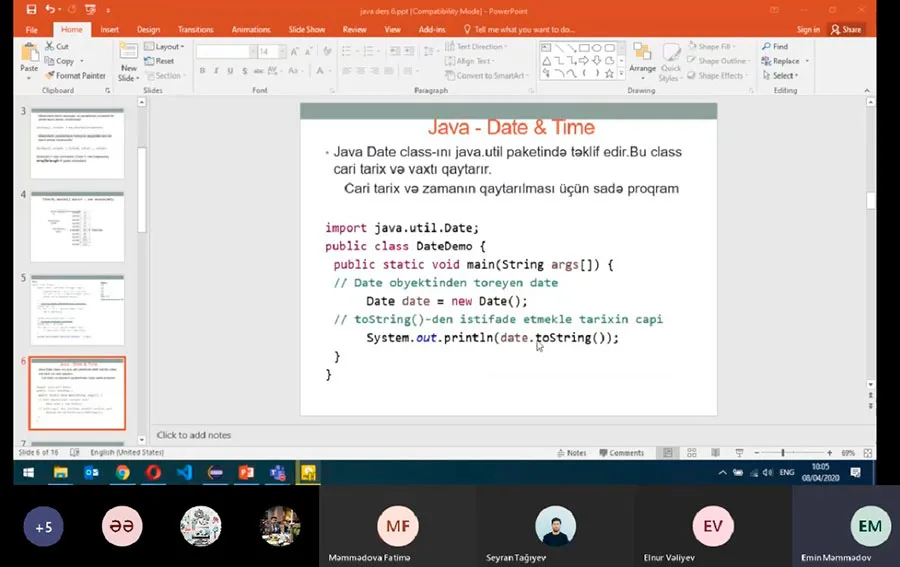Open the font size dropdown showing 14
Screen dimensions: 900x567
282,52
